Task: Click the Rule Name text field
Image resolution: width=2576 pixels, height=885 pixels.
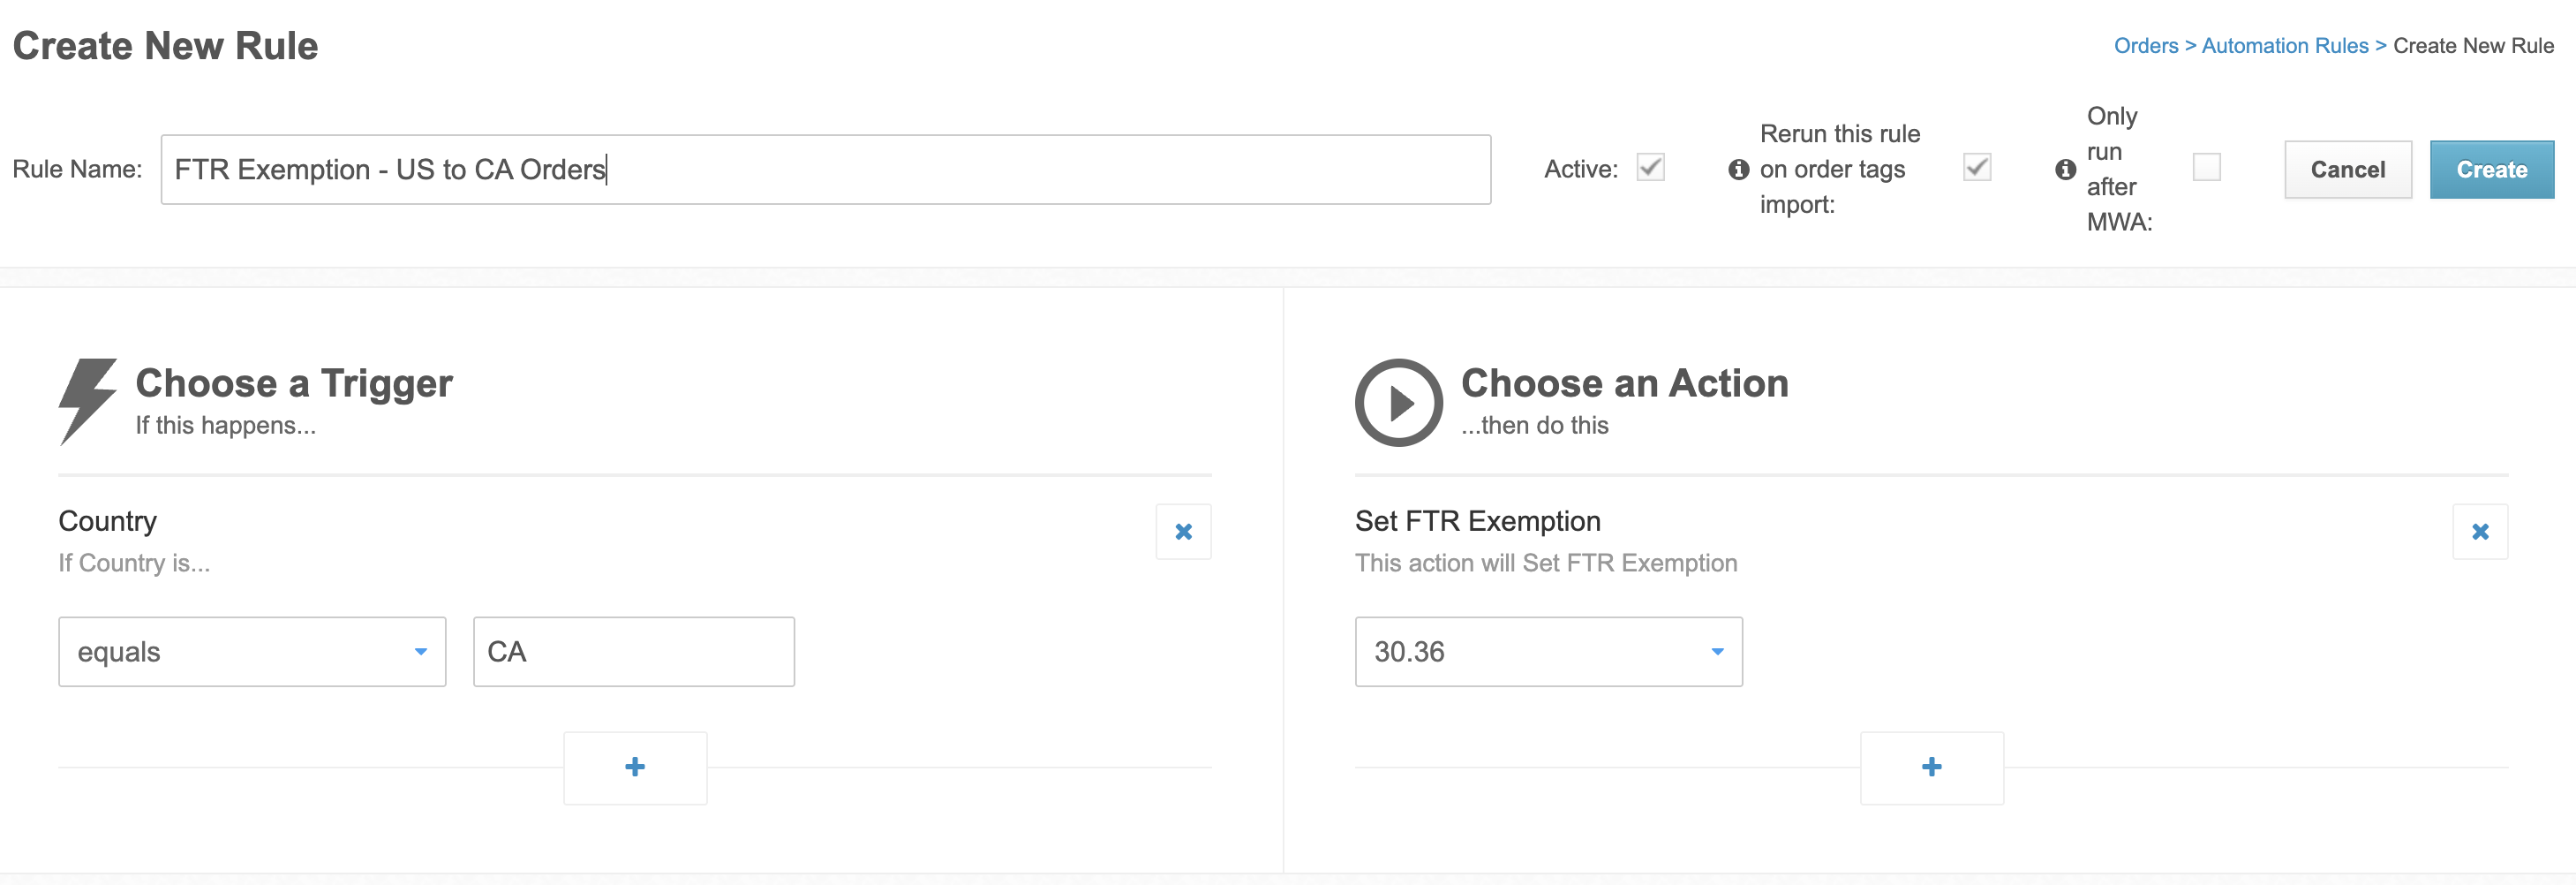Action: point(825,170)
